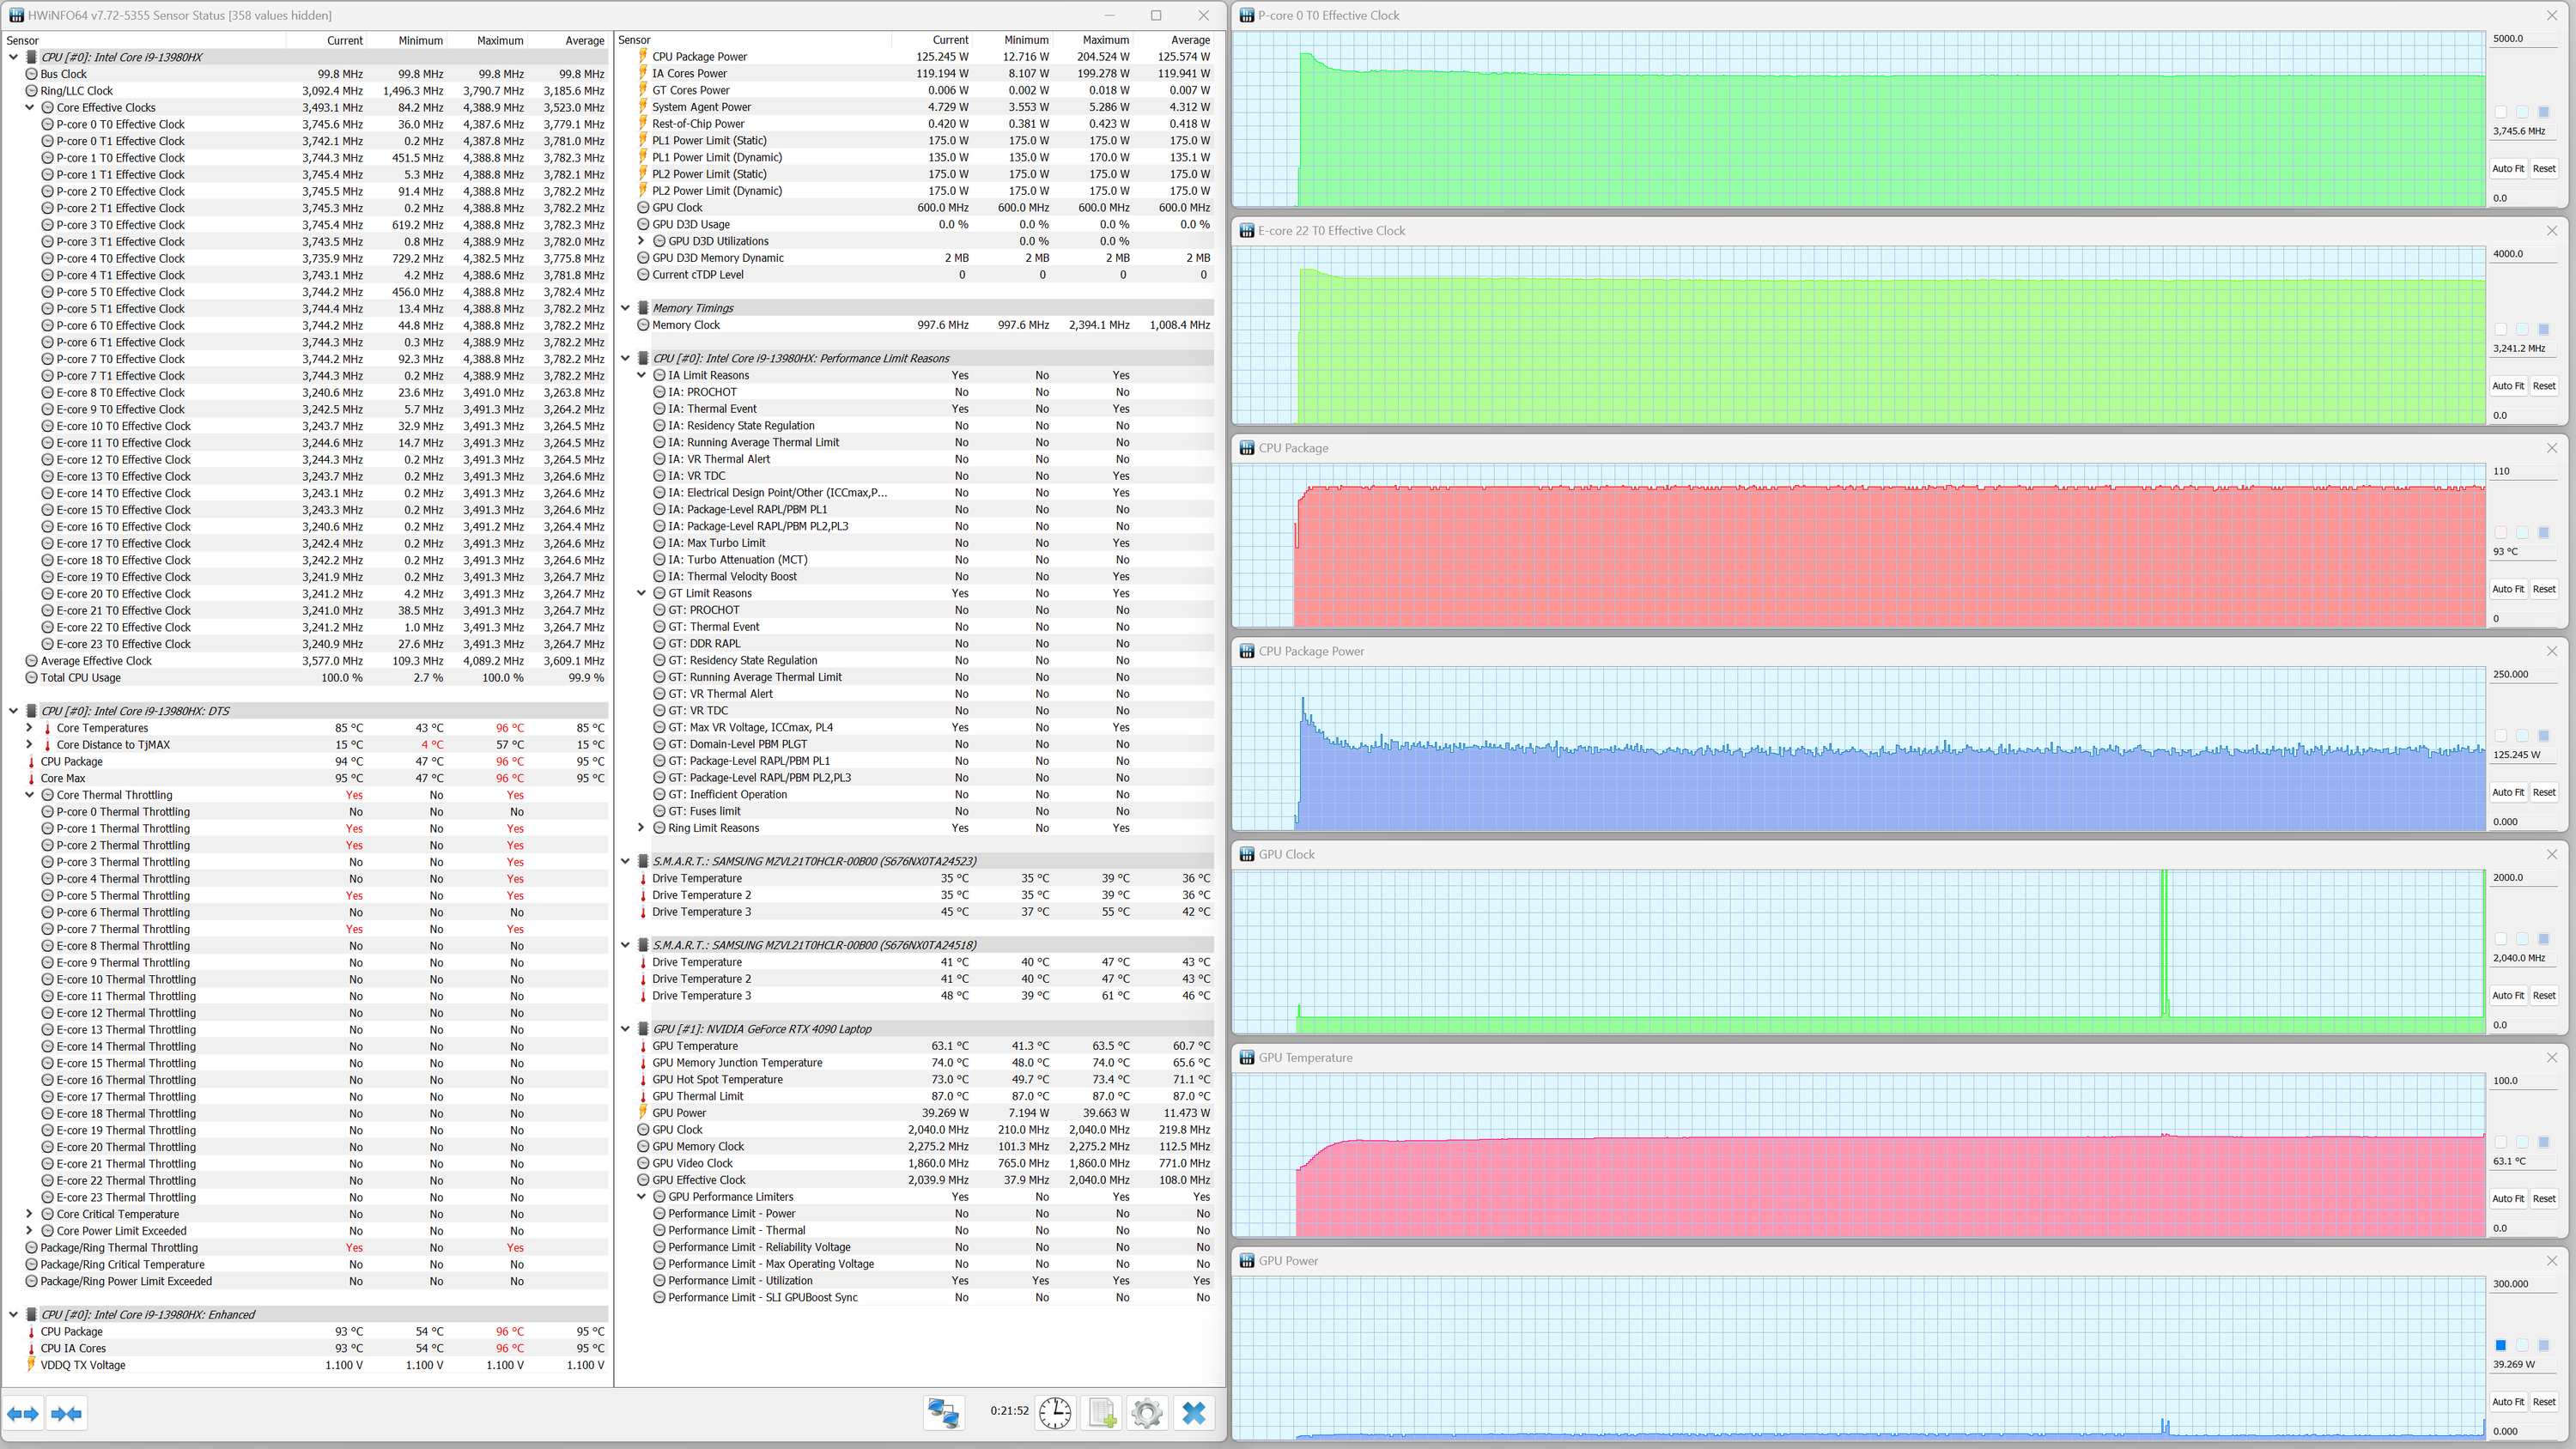
Task: Click the Maximum column header, left panel
Action: click(x=499, y=40)
